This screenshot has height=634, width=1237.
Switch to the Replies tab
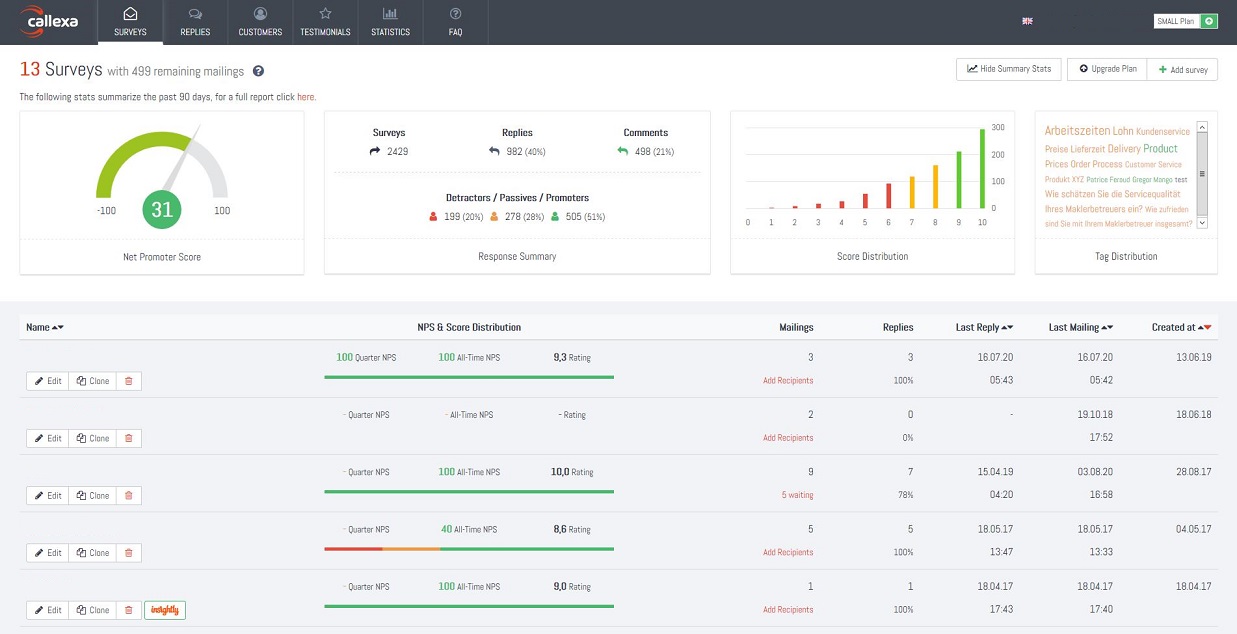[195, 22]
